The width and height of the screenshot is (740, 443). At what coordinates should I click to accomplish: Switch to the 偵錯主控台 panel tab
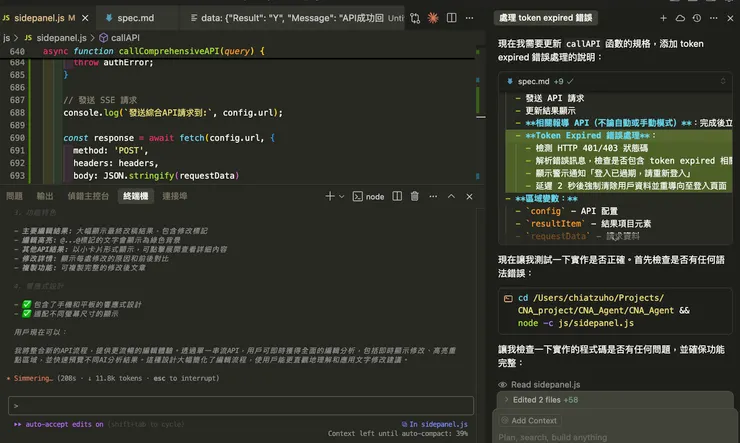click(88, 196)
